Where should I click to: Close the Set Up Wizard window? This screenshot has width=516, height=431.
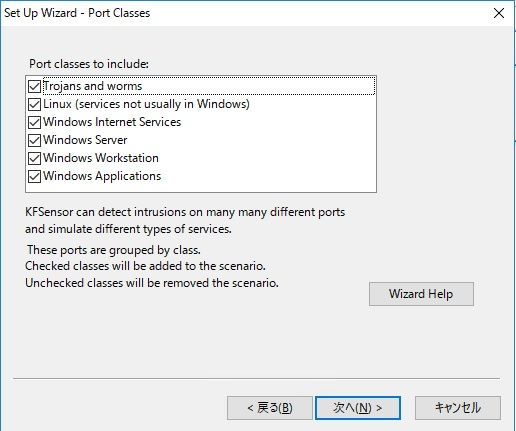click(x=499, y=13)
